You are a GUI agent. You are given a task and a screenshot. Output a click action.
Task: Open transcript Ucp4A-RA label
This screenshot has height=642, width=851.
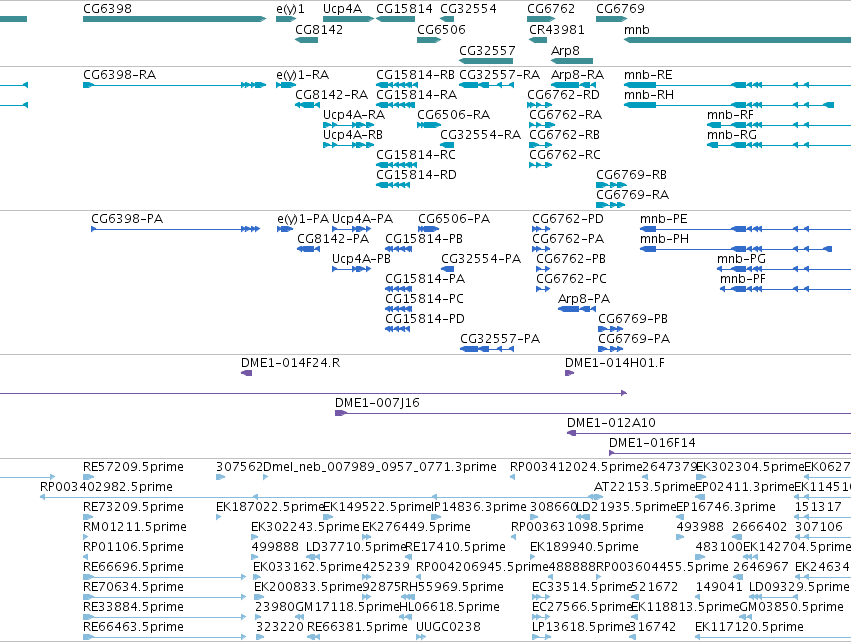(354, 115)
